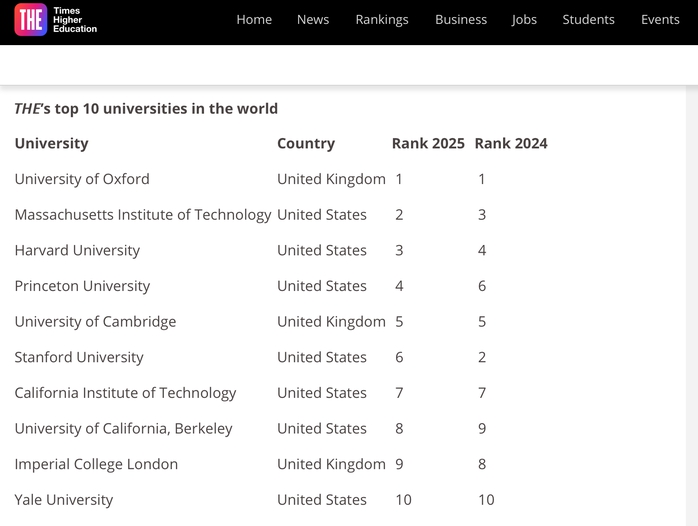Open Princeton University entry
The height and width of the screenshot is (526, 698).
pyautogui.click(x=82, y=286)
